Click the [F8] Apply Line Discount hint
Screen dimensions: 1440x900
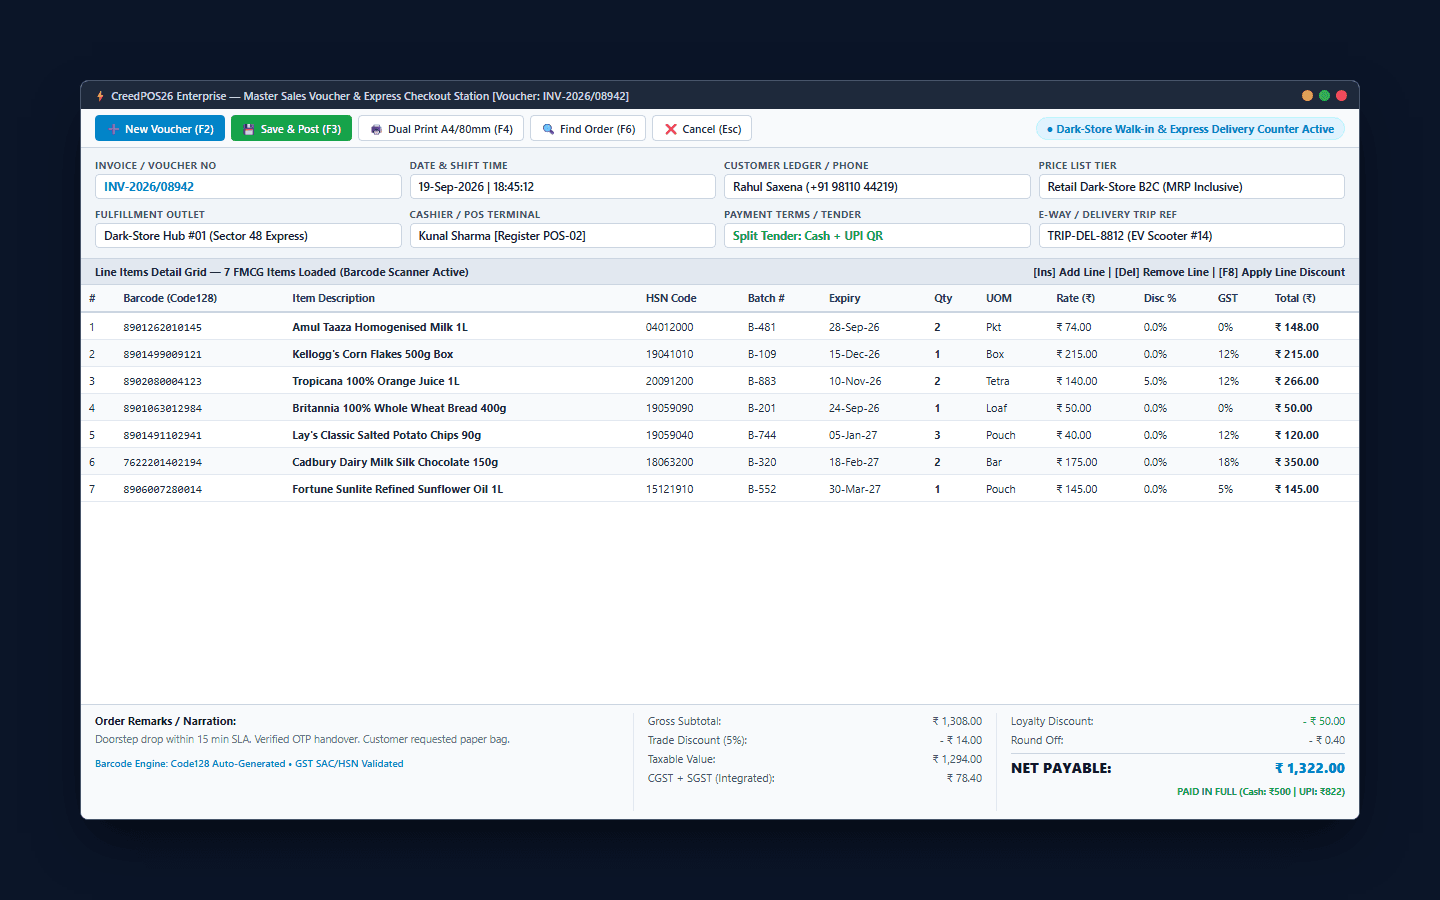tap(1282, 272)
